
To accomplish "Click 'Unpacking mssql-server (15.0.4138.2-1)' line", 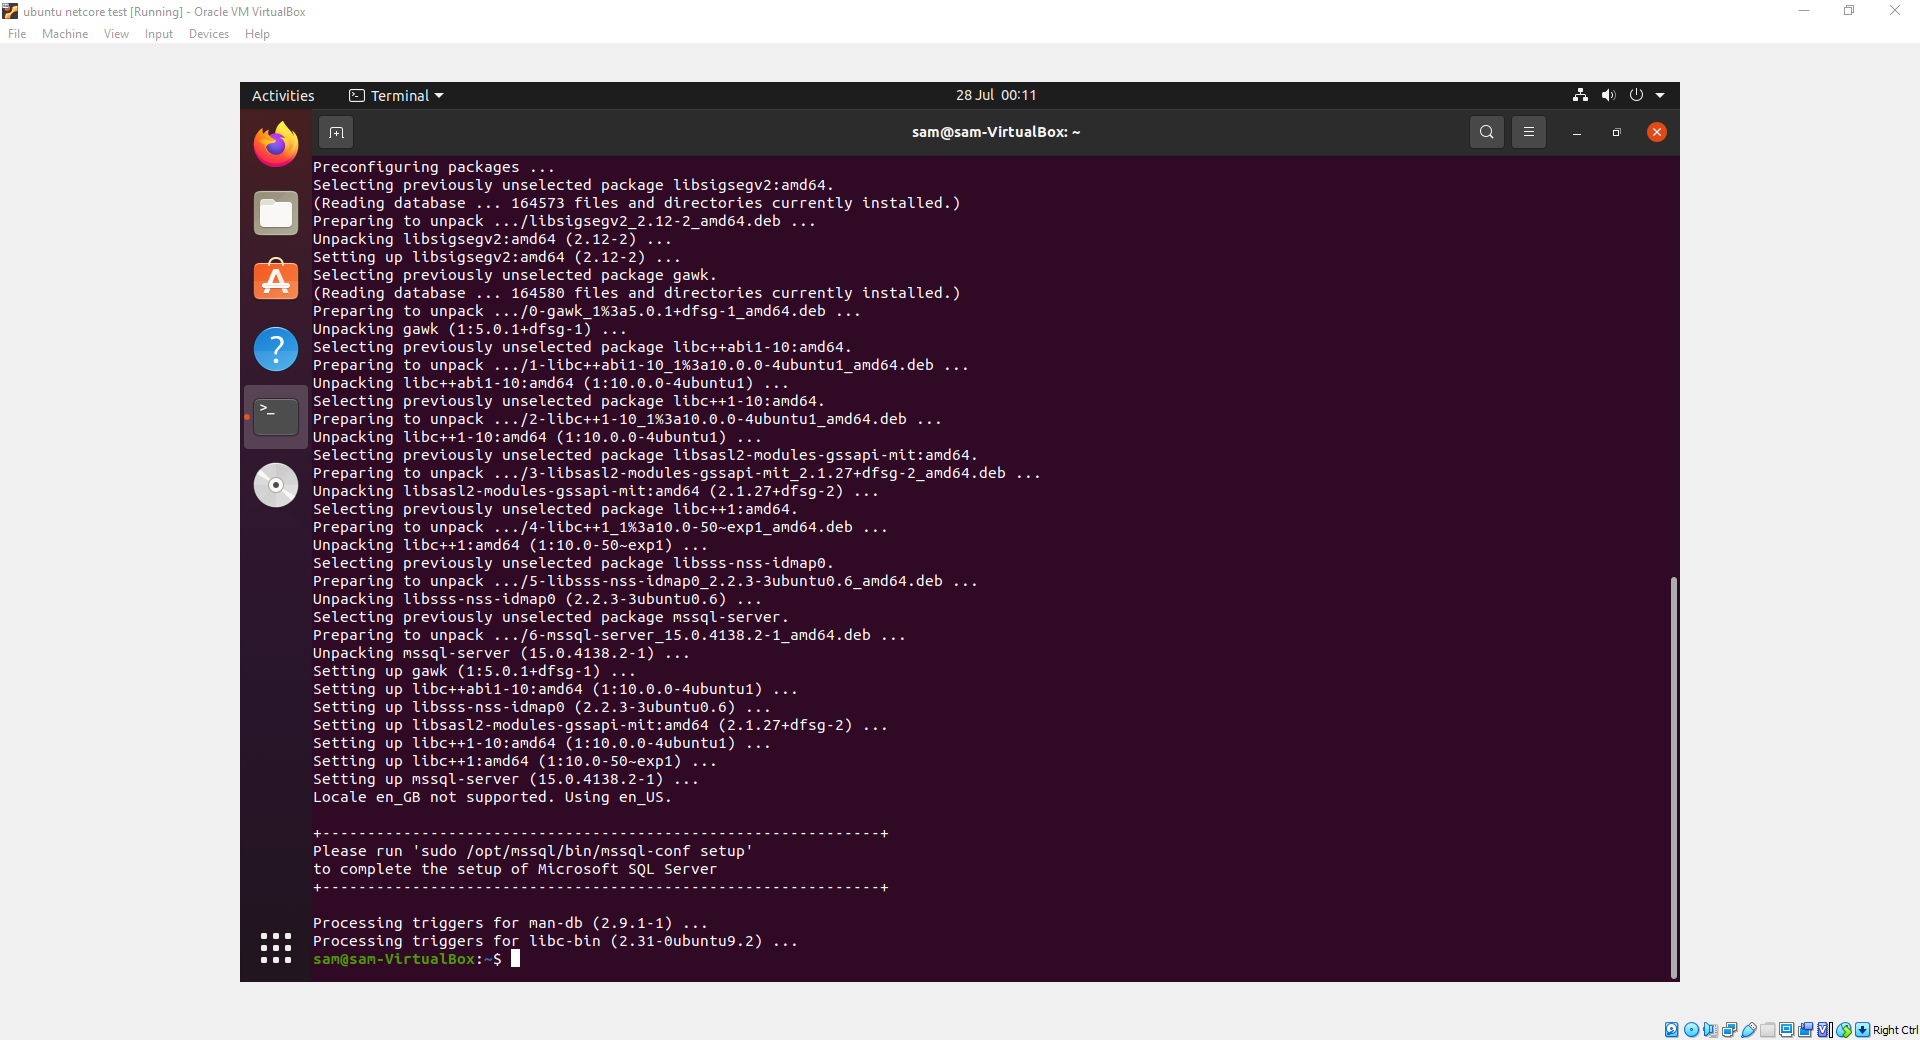I will (501, 653).
